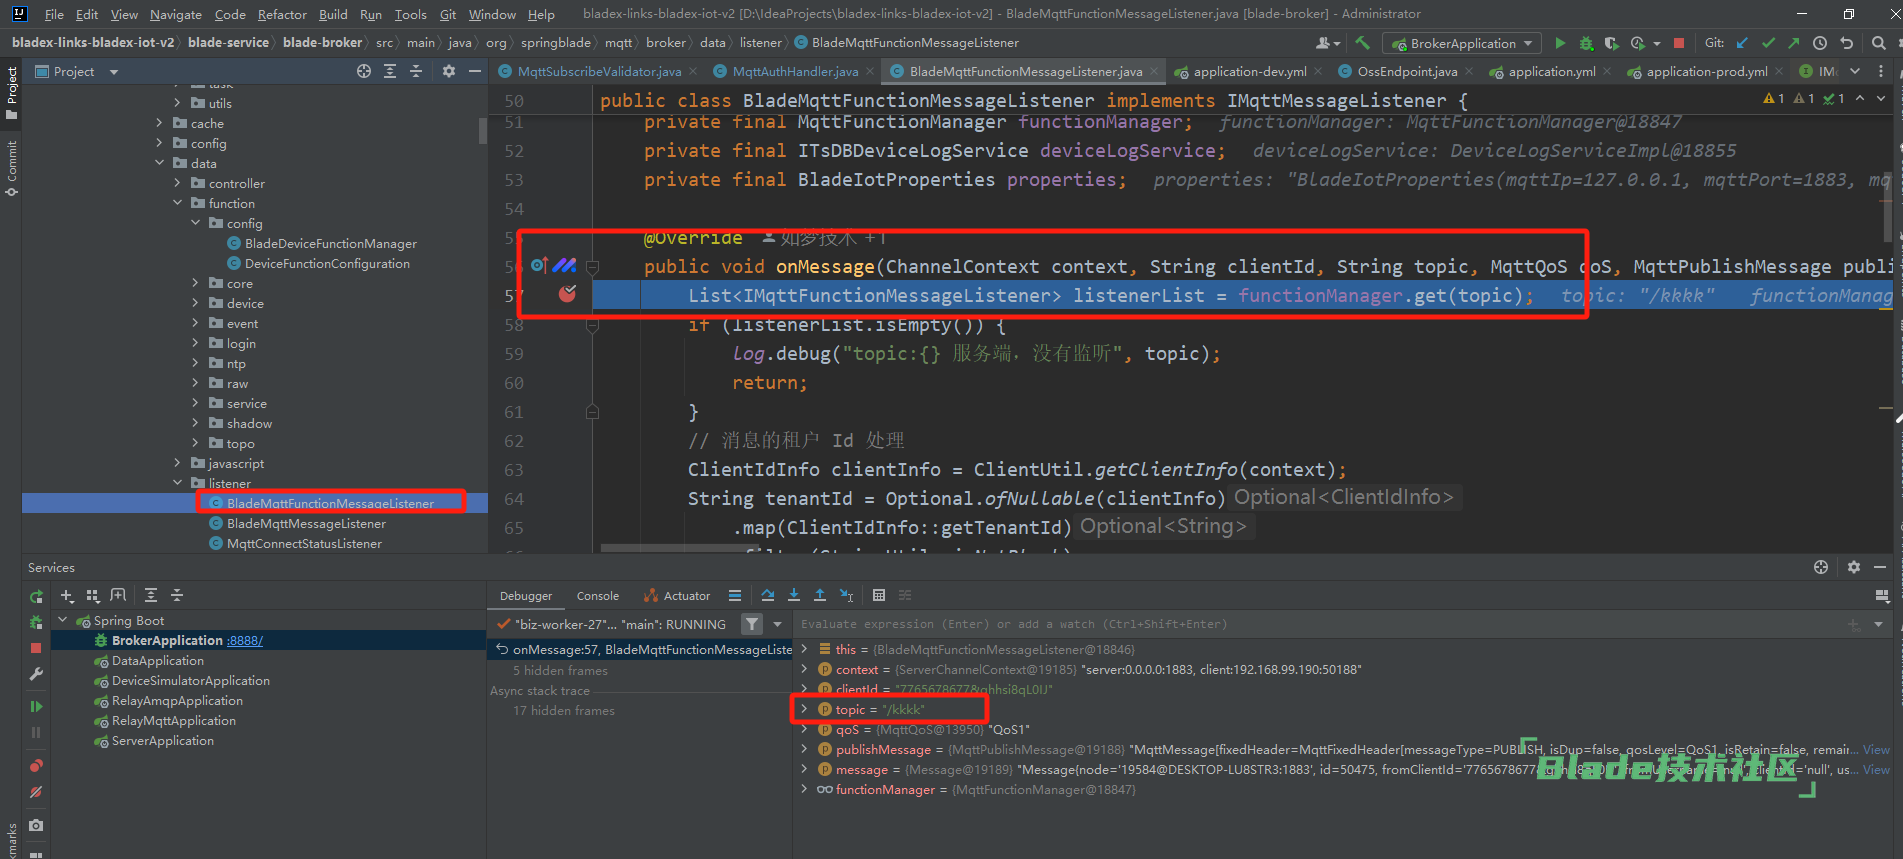Open hidden editor tabs chevron
This screenshot has width=1903, height=859.
[1855, 71]
